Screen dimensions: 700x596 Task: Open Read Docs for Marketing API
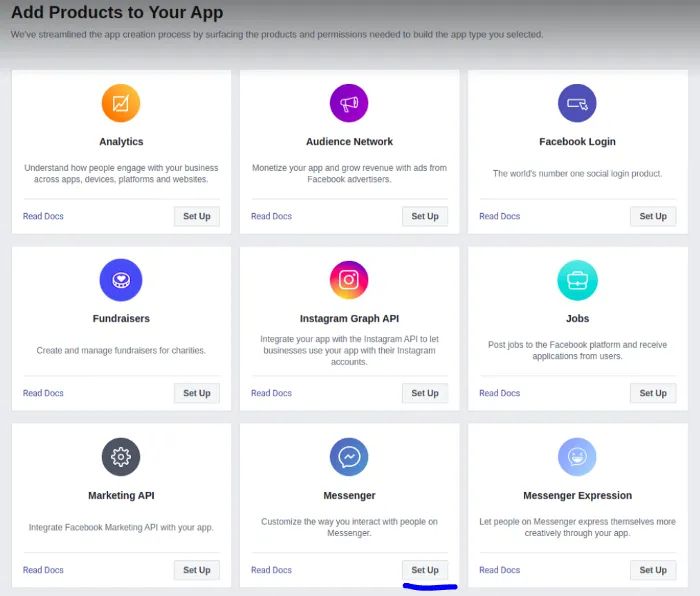(43, 570)
